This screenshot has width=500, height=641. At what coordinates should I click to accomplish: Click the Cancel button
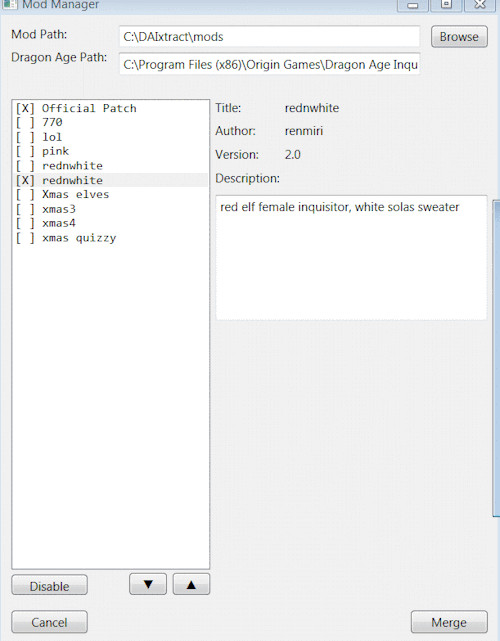pos(49,622)
